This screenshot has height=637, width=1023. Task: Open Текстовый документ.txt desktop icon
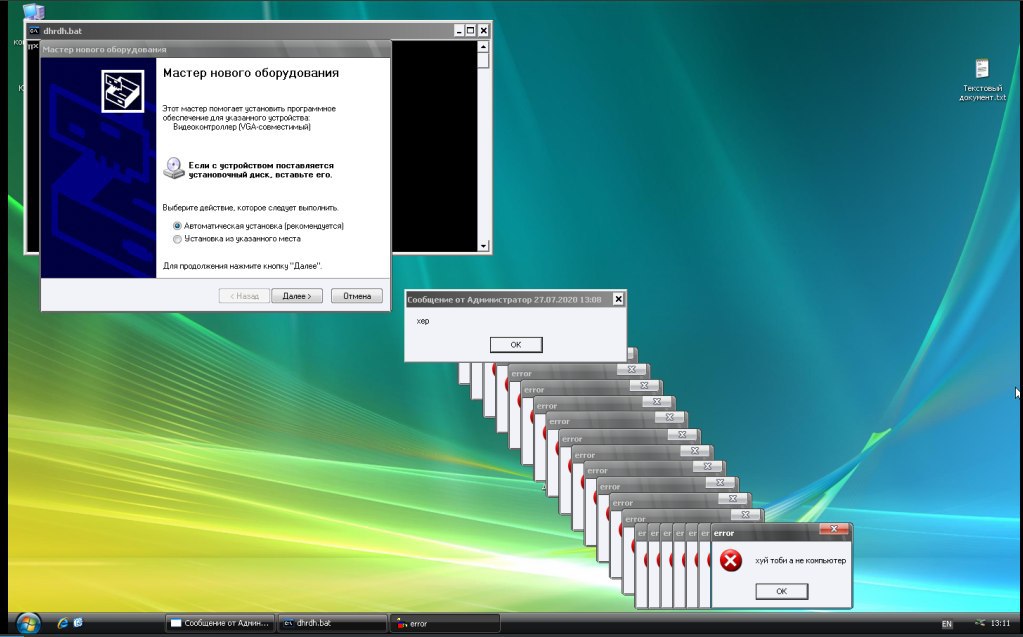pyautogui.click(x=982, y=80)
